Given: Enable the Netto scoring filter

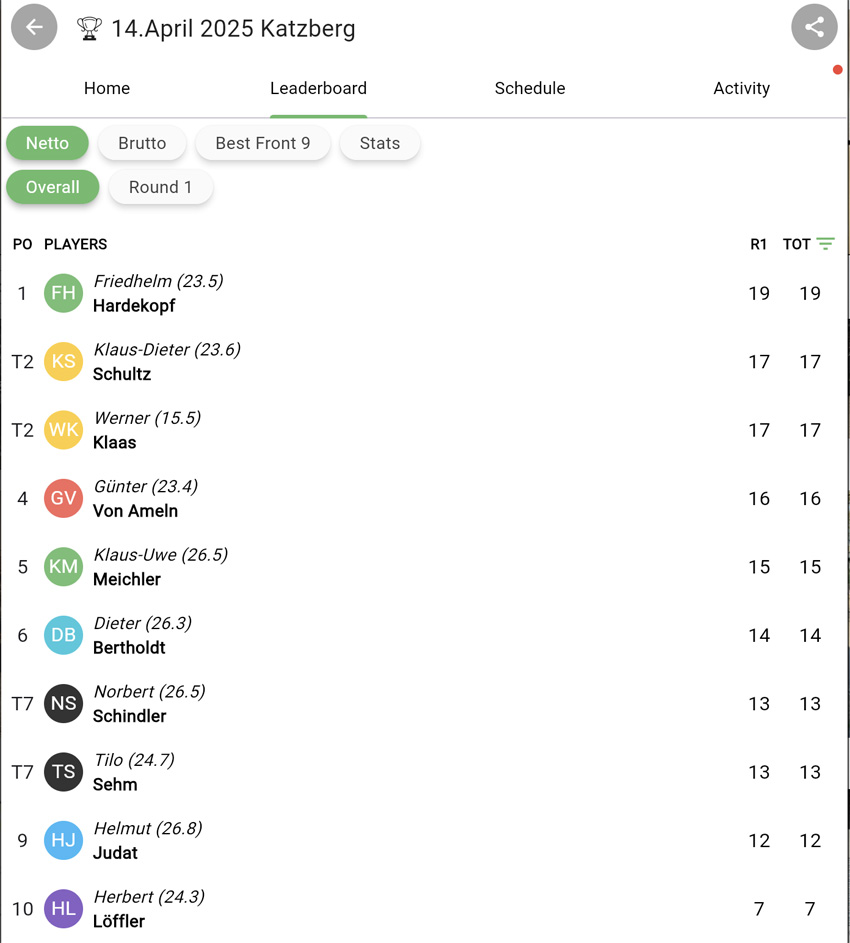Looking at the screenshot, I should pyautogui.click(x=47, y=143).
